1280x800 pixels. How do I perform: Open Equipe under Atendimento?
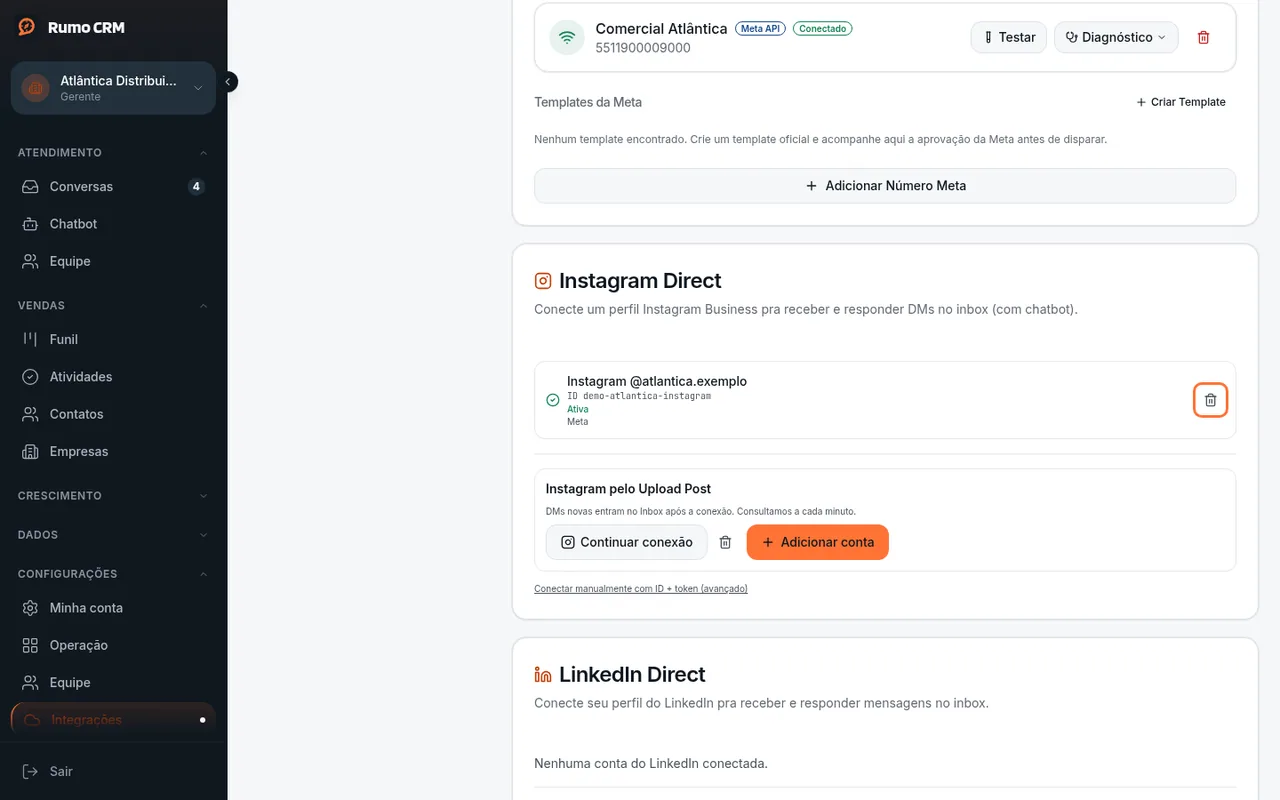[113, 261]
